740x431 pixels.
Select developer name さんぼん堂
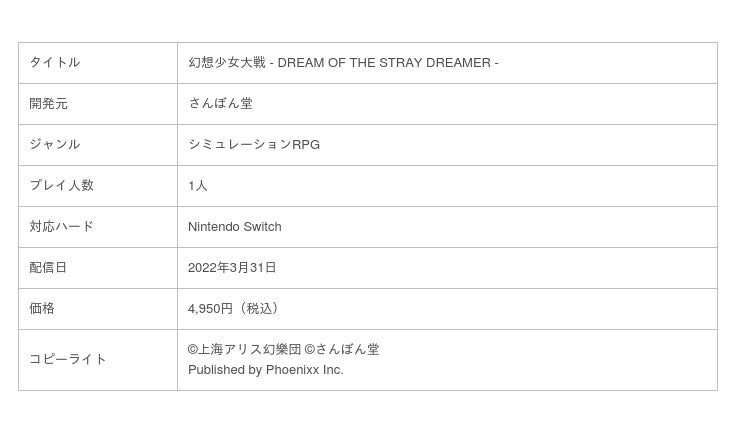(x=220, y=103)
